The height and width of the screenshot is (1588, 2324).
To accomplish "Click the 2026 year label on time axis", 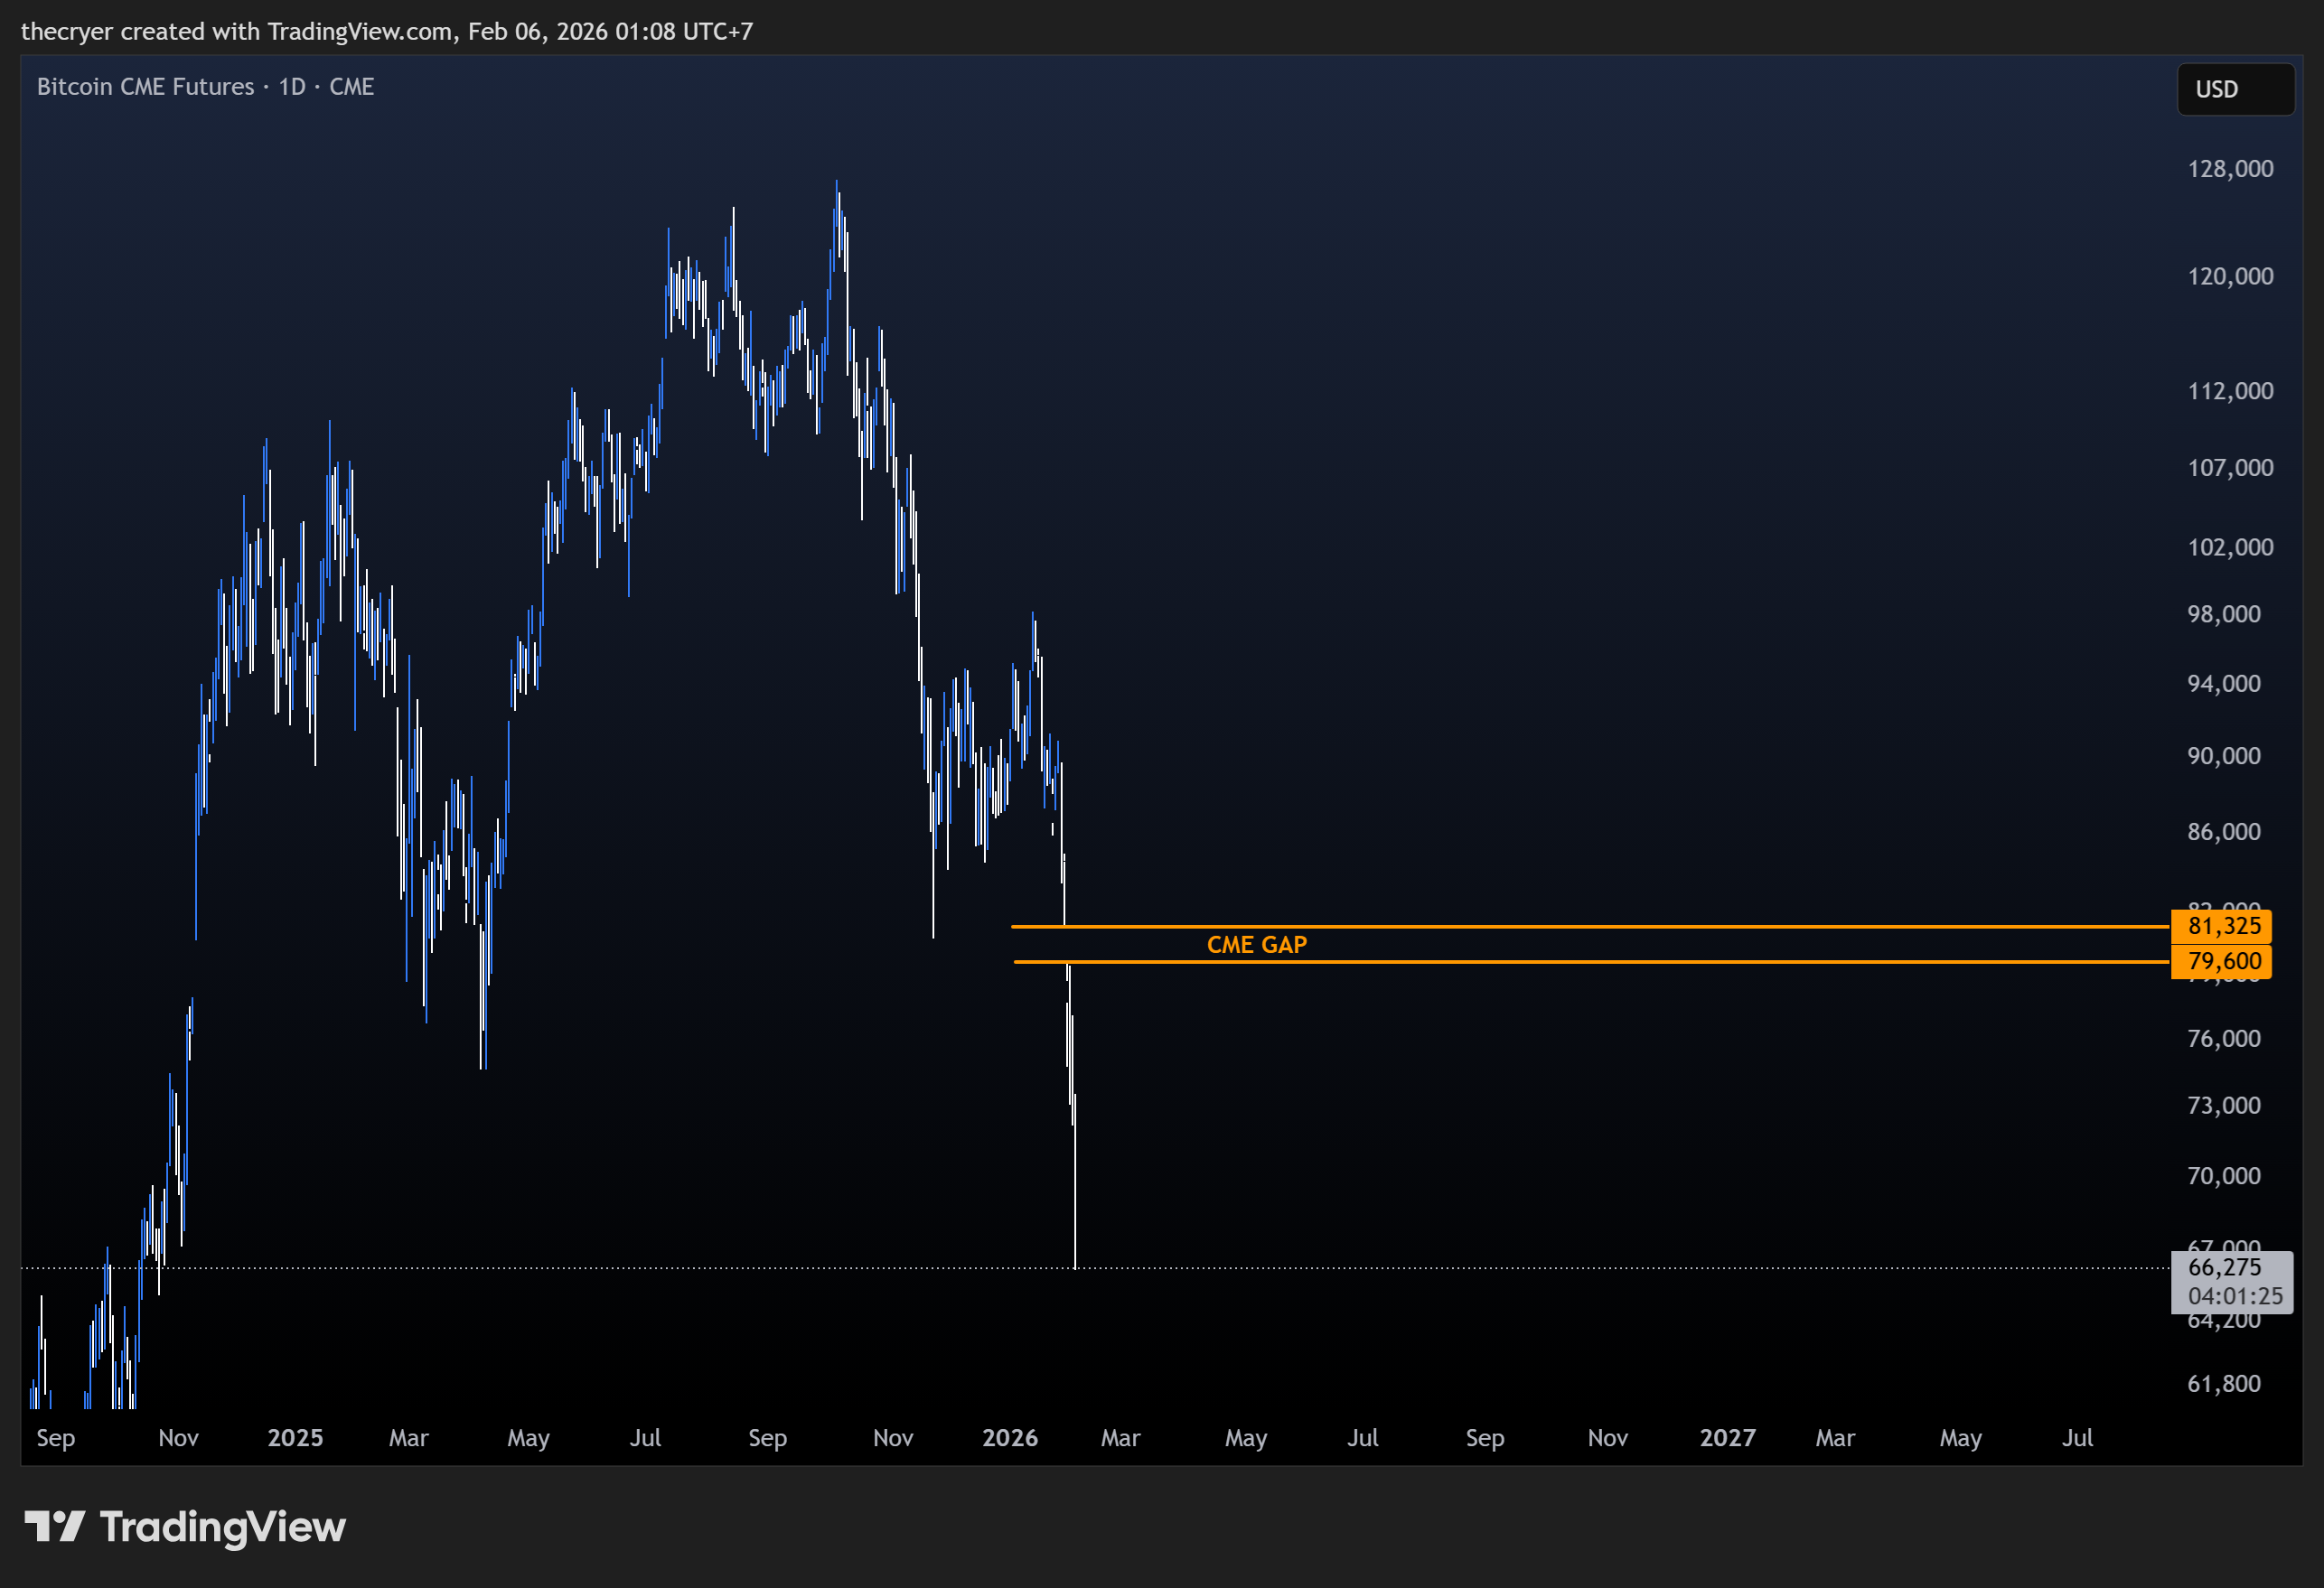I will [x=1010, y=1438].
